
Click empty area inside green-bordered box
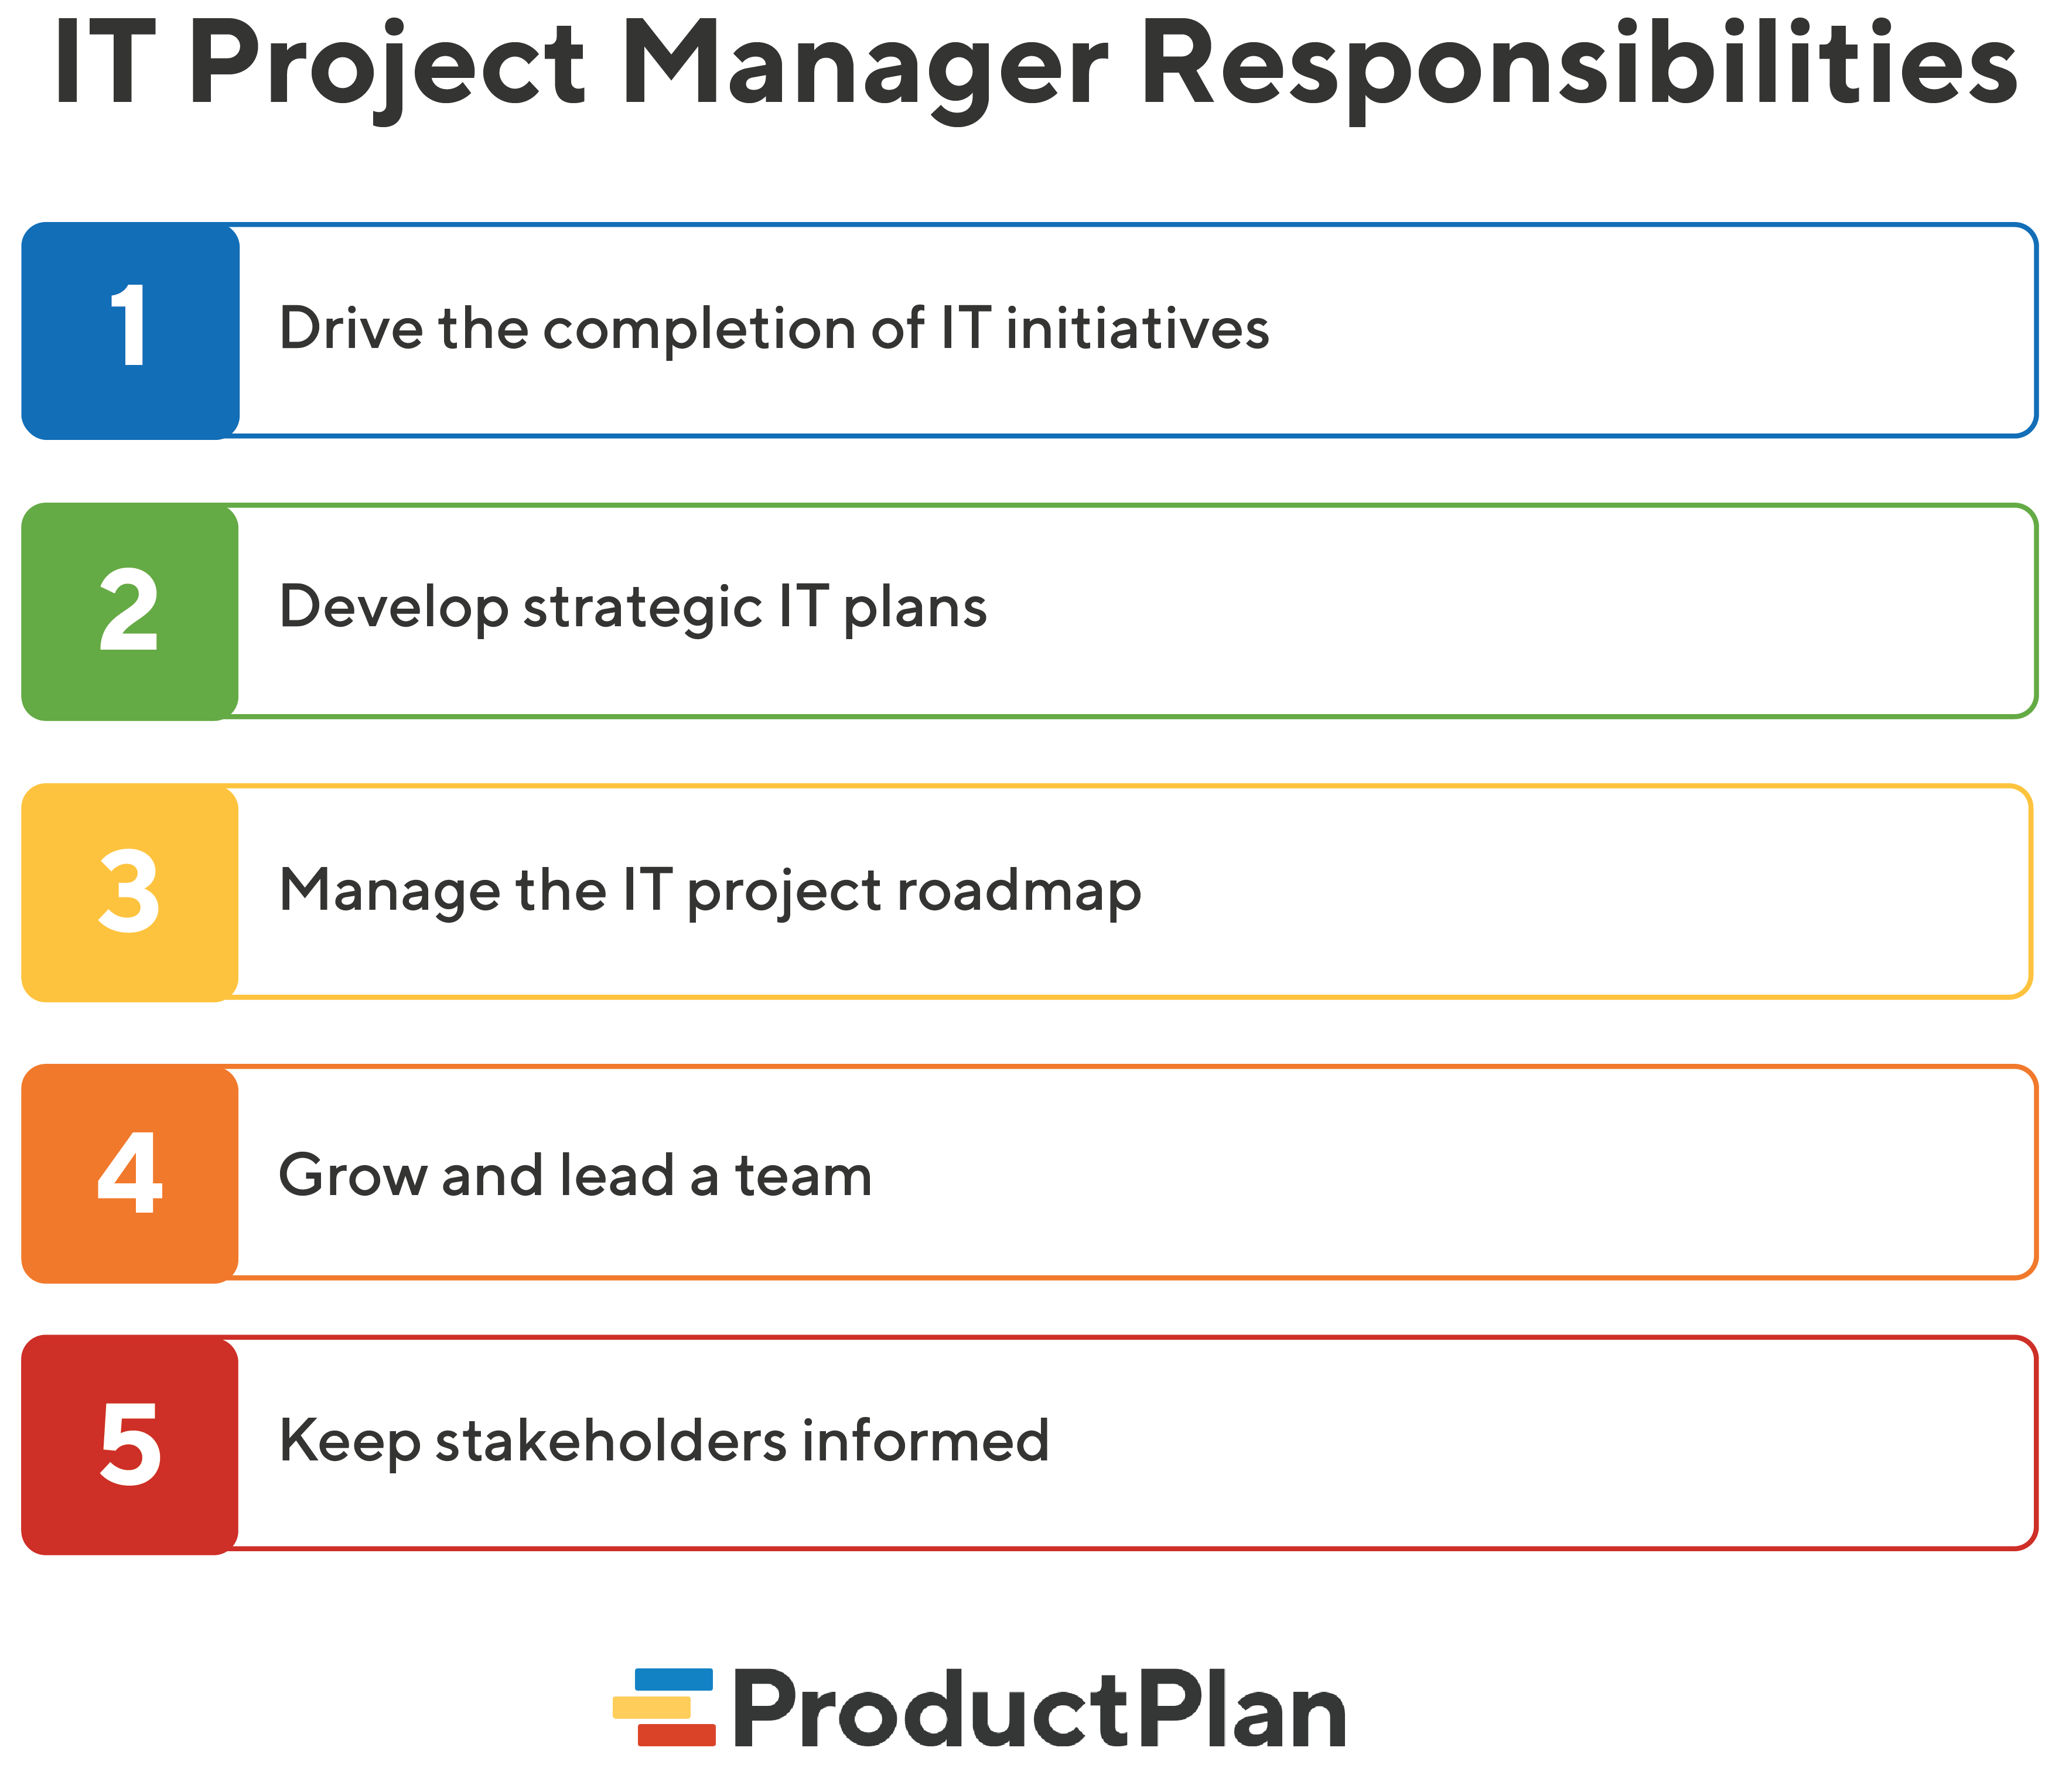click(1500, 612)
